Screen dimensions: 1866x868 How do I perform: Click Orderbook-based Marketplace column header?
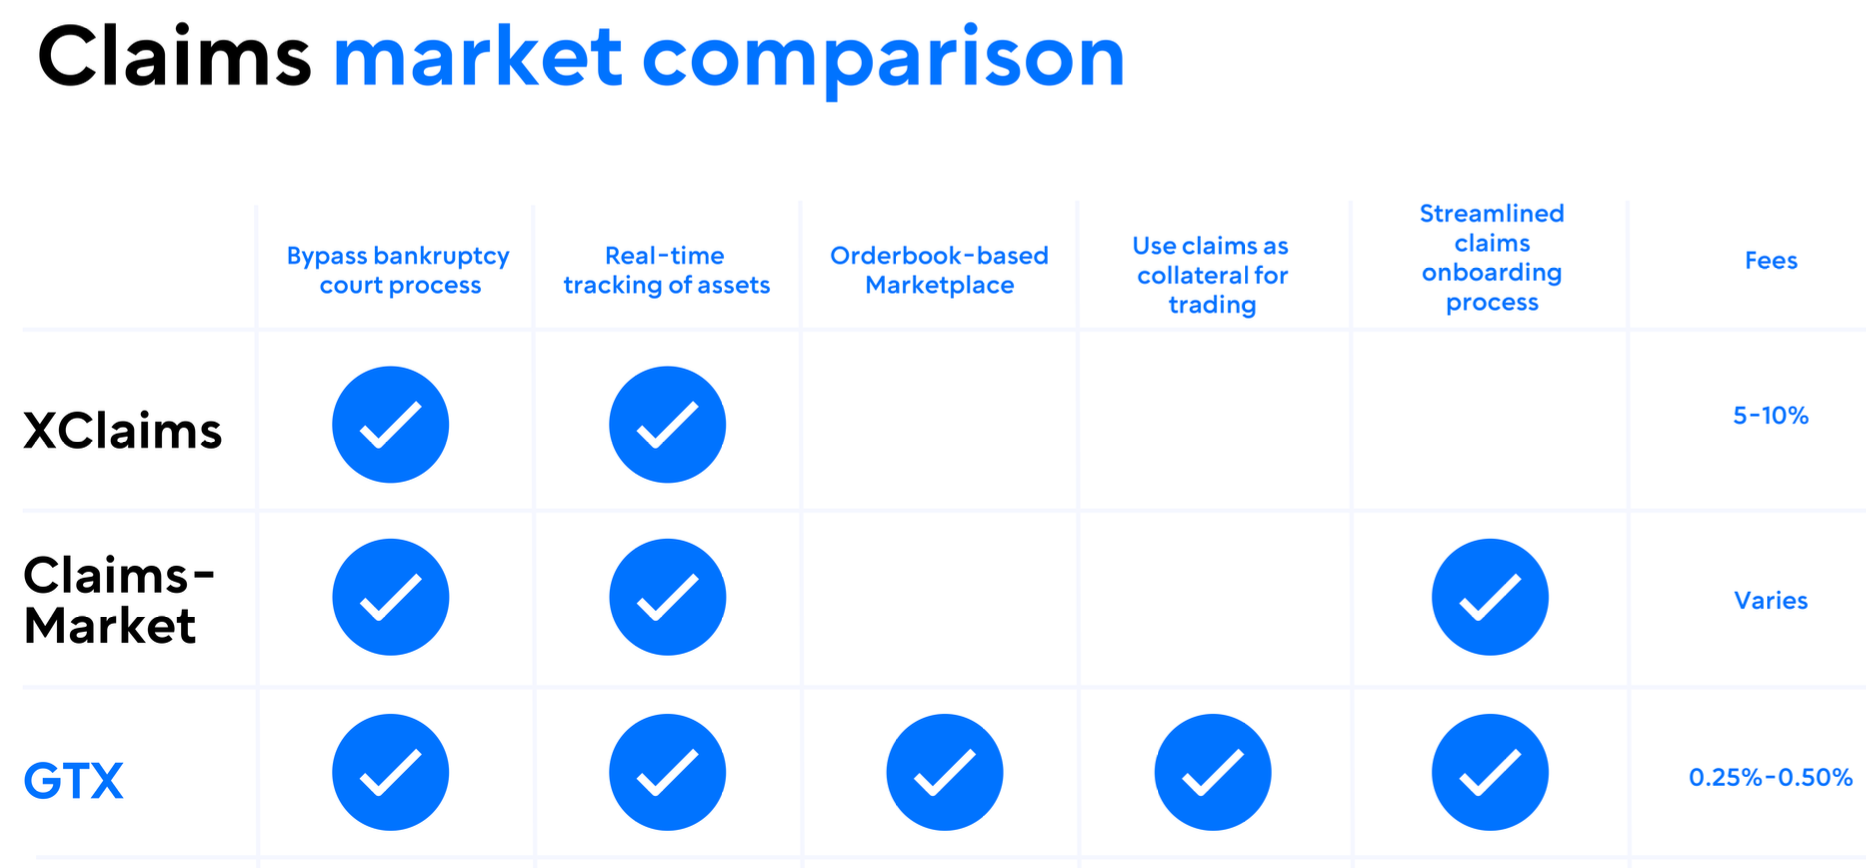click(939, 270)
